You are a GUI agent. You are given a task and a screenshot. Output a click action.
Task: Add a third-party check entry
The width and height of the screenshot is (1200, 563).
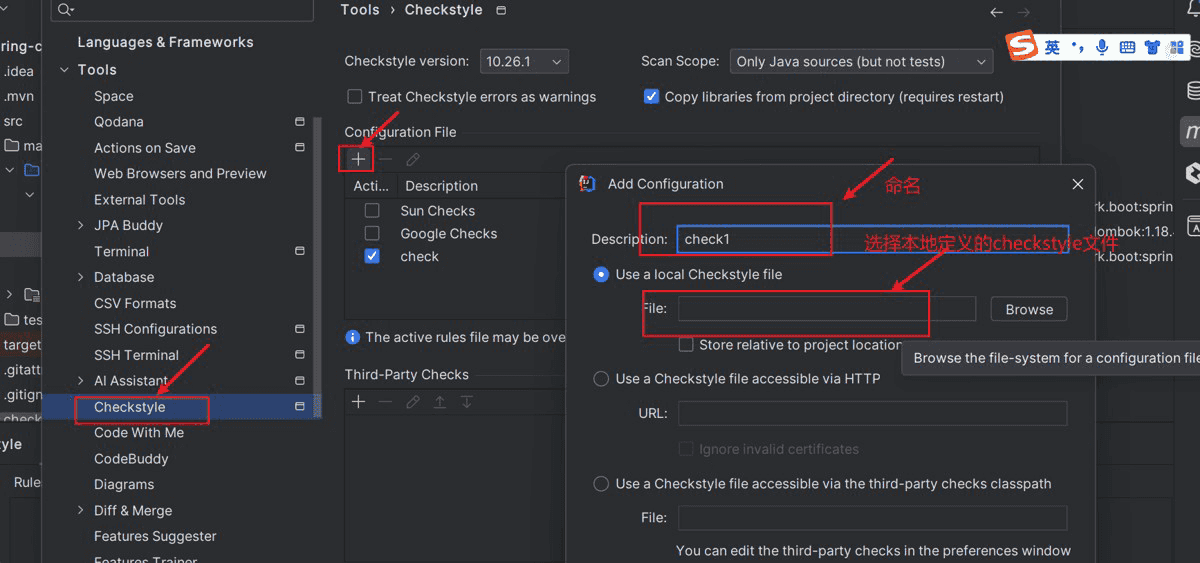coord(358,402)
